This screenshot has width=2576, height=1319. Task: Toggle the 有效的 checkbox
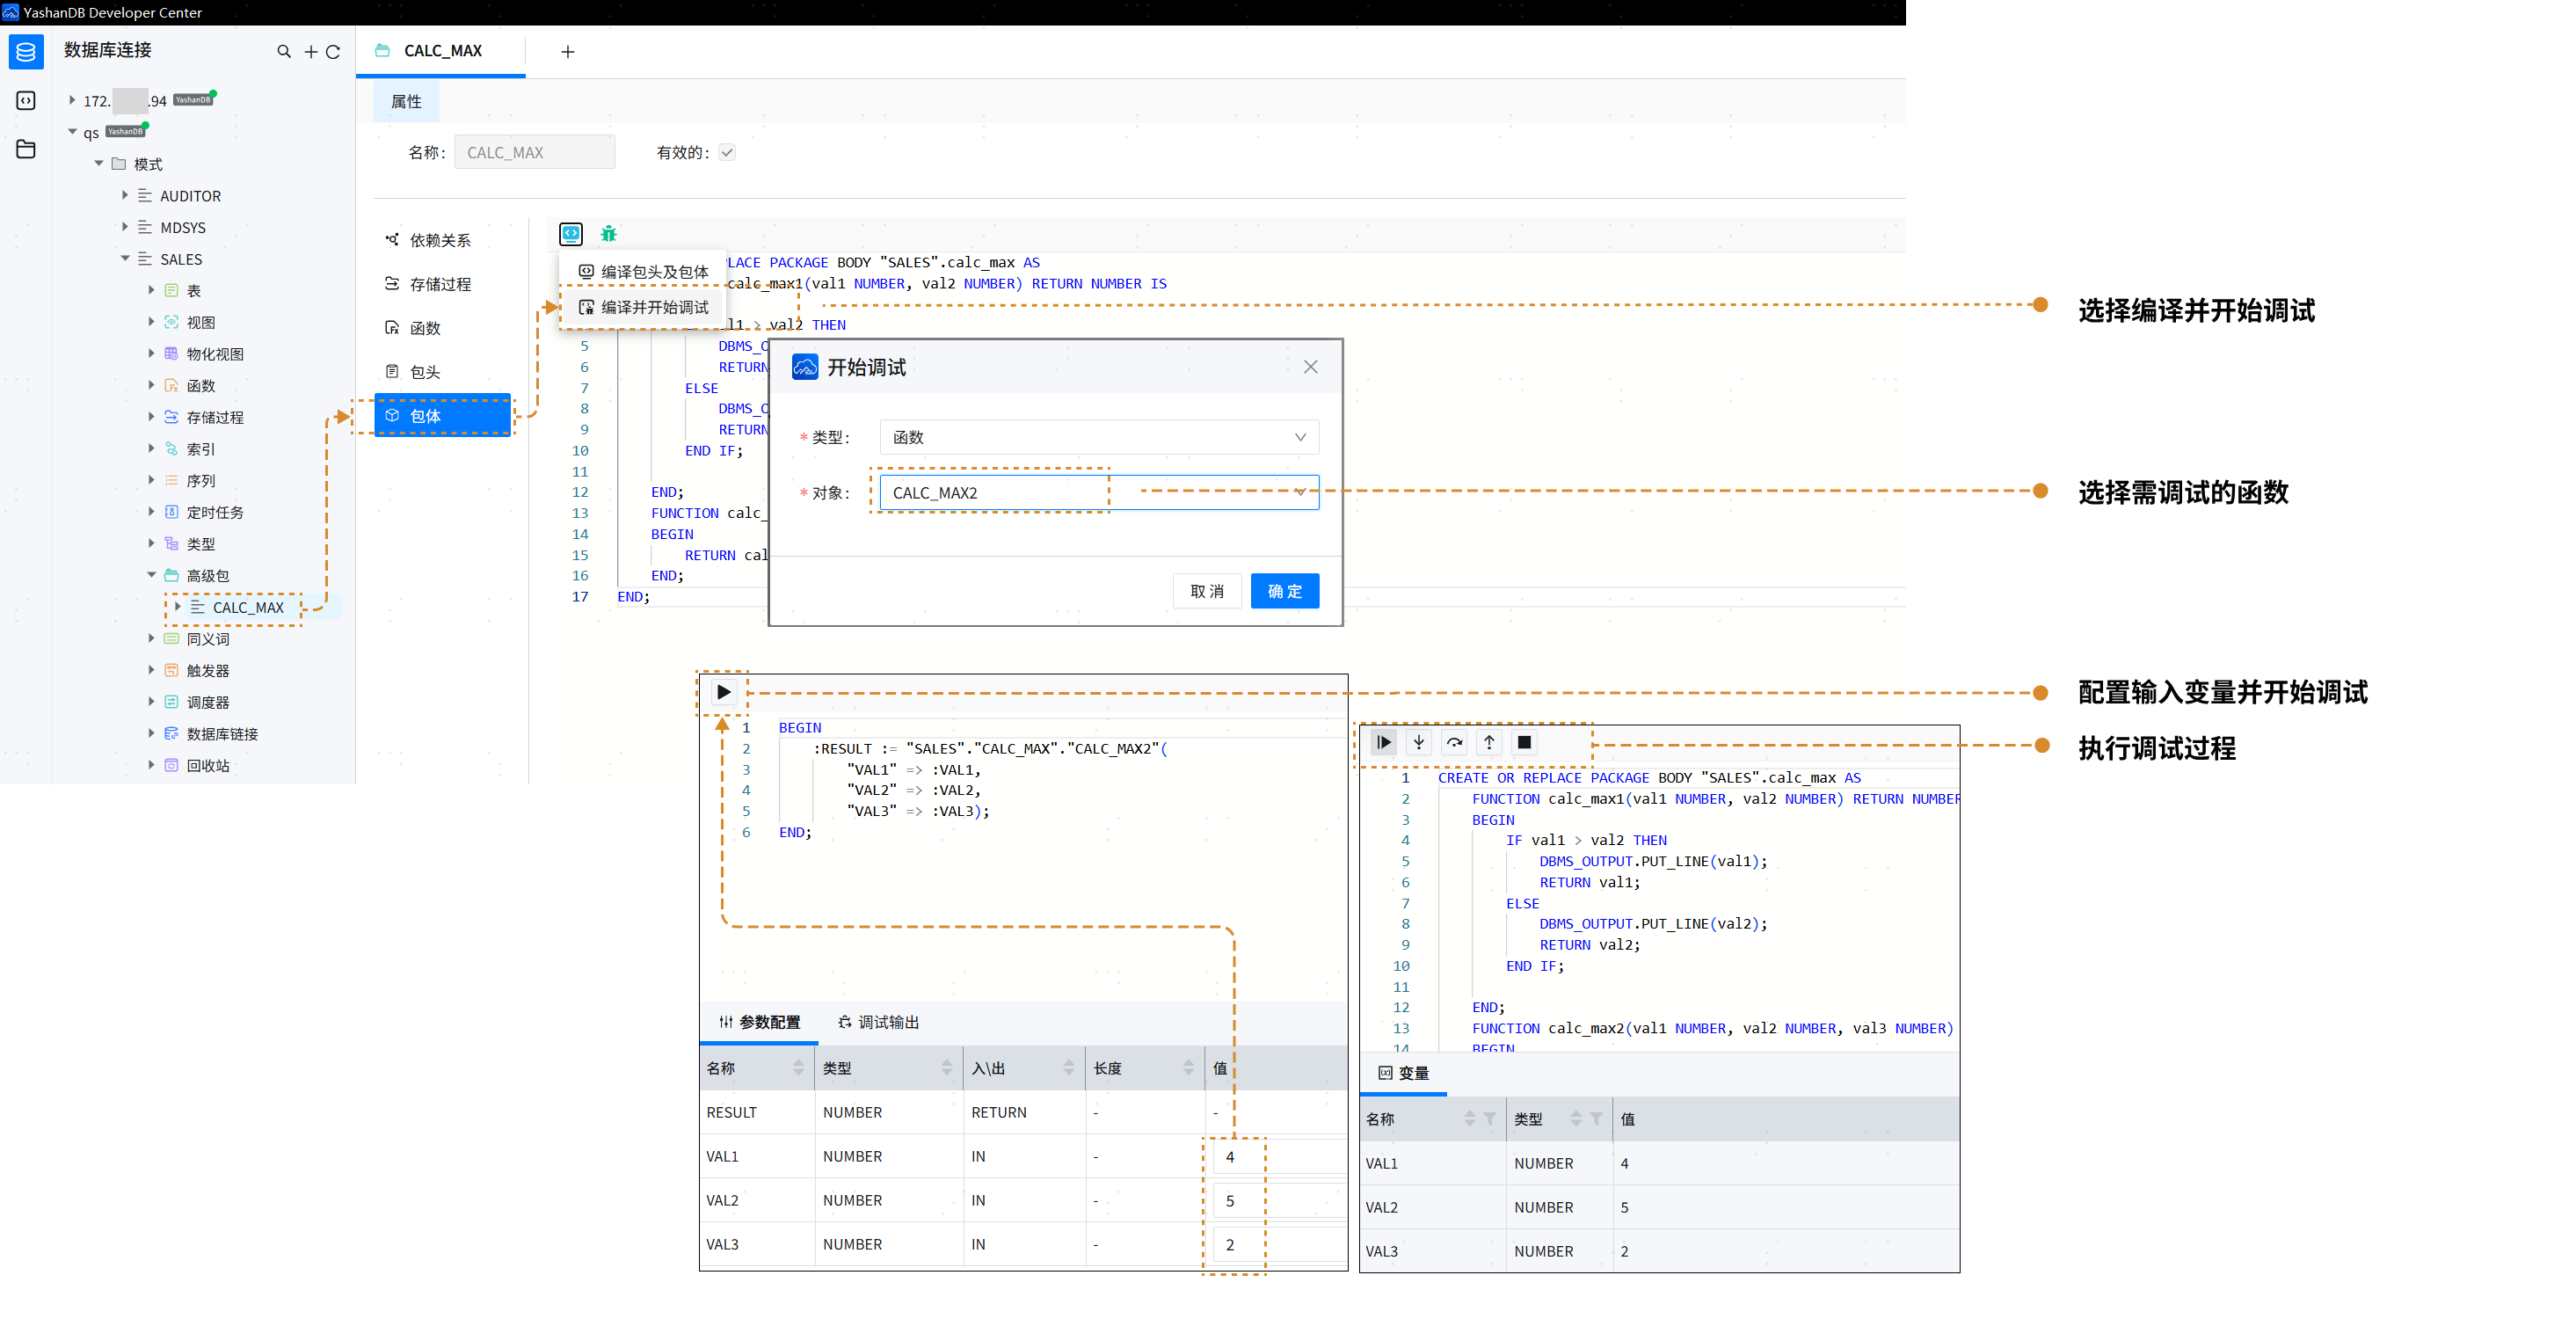click(x=727, y=153)
